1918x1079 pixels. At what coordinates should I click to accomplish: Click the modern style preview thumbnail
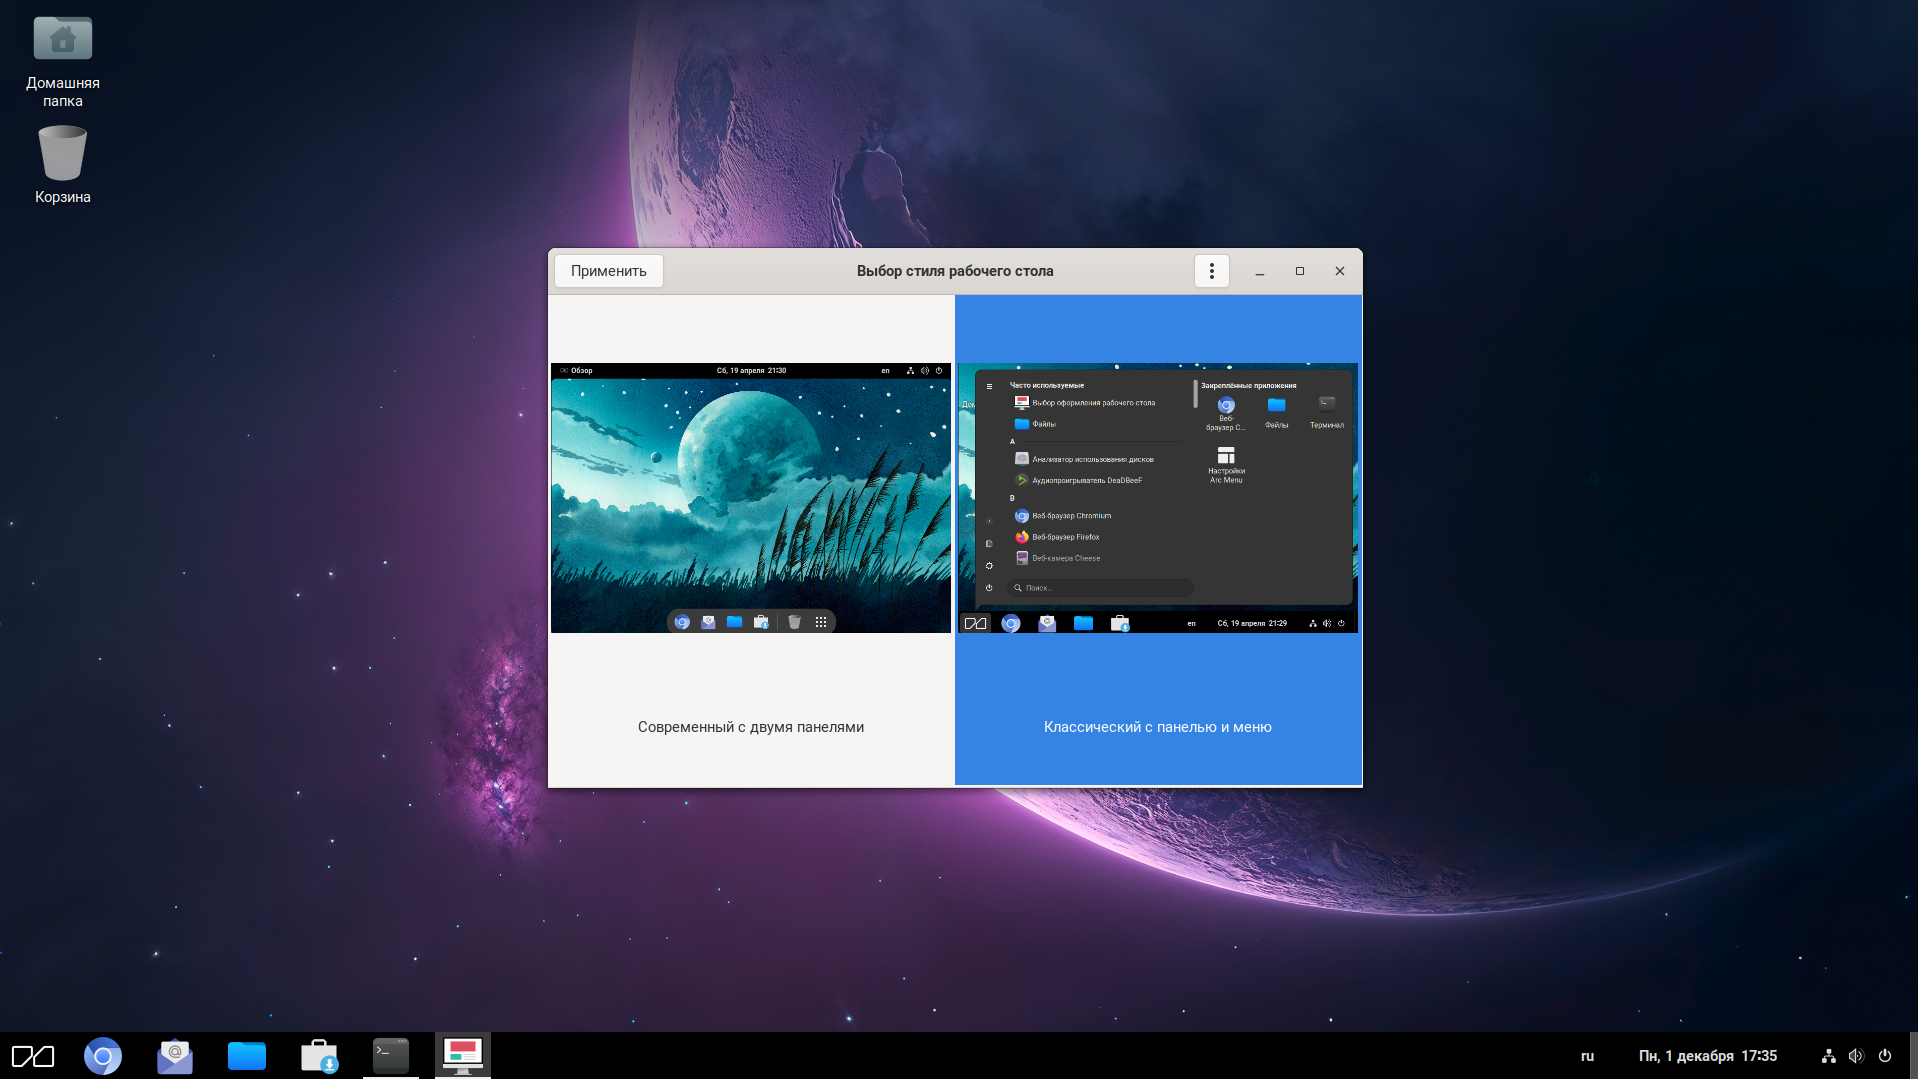[x=750, y=497]
